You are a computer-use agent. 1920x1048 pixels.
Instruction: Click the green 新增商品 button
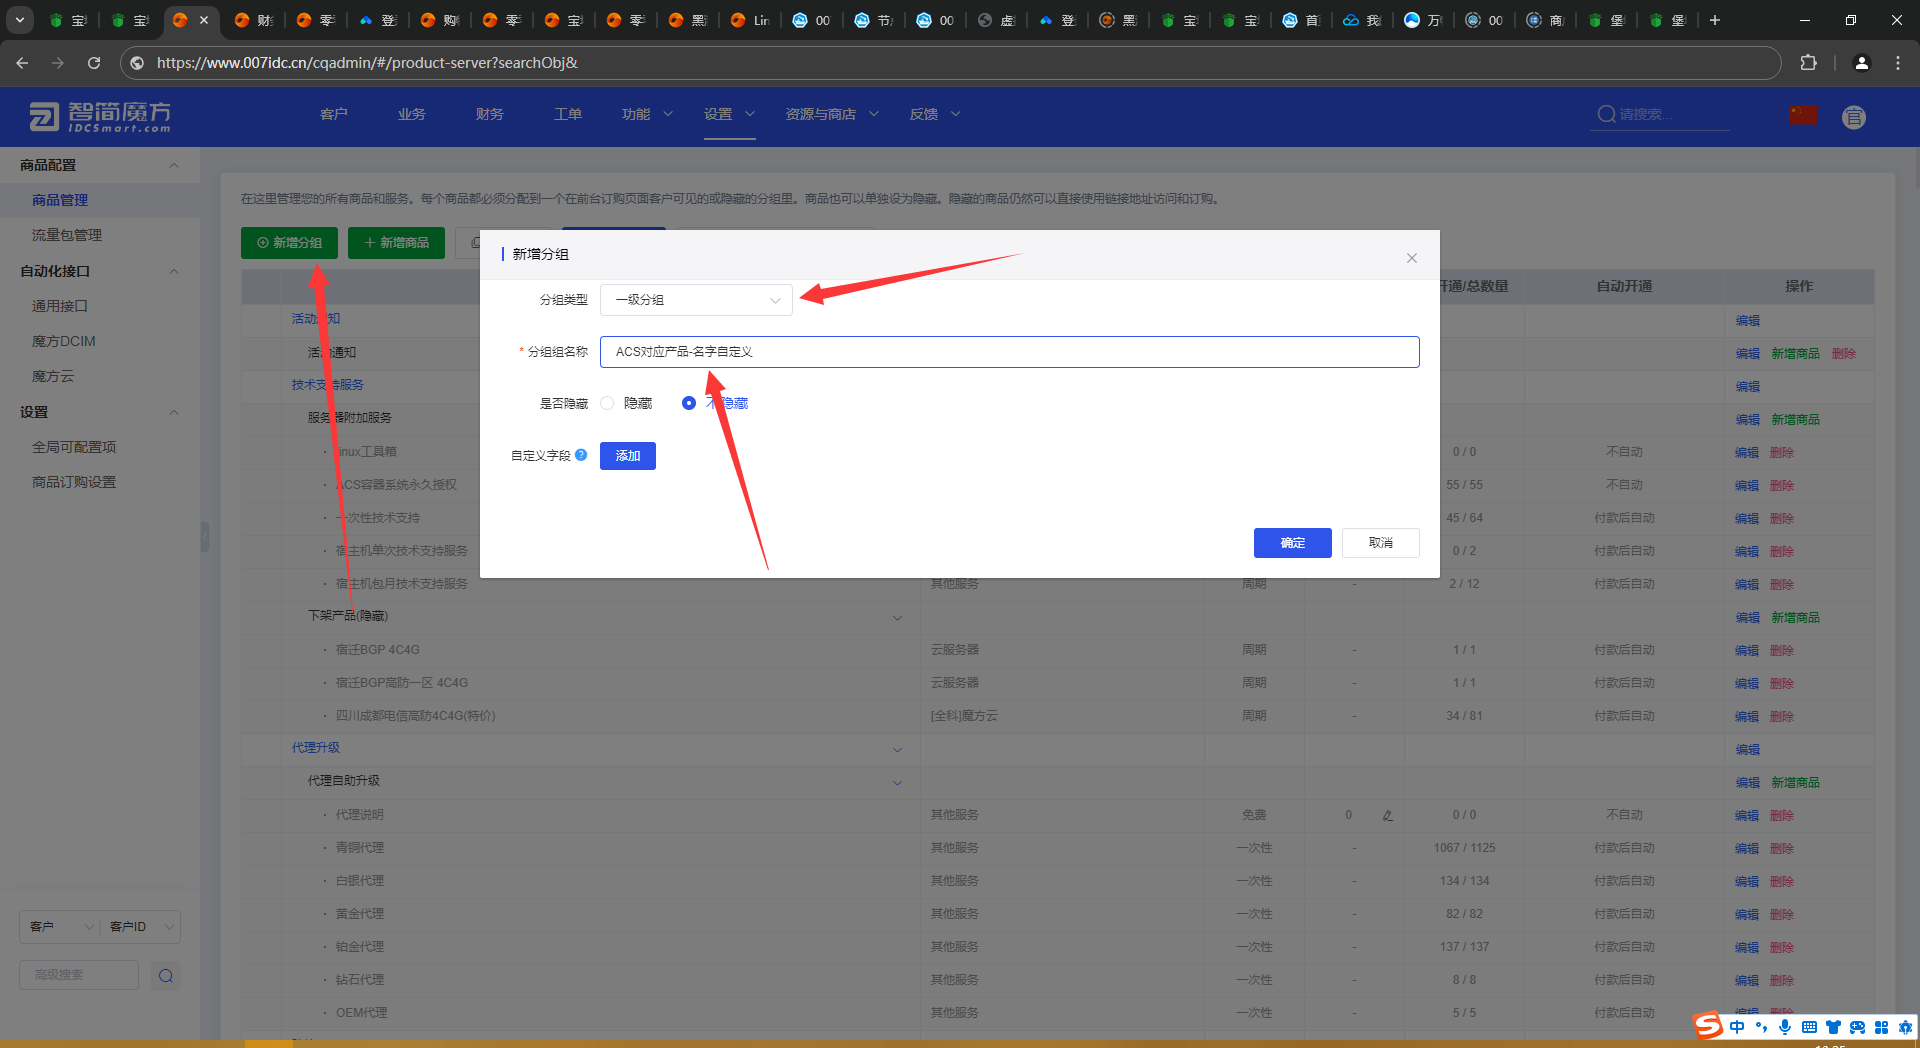click(396, 243)
